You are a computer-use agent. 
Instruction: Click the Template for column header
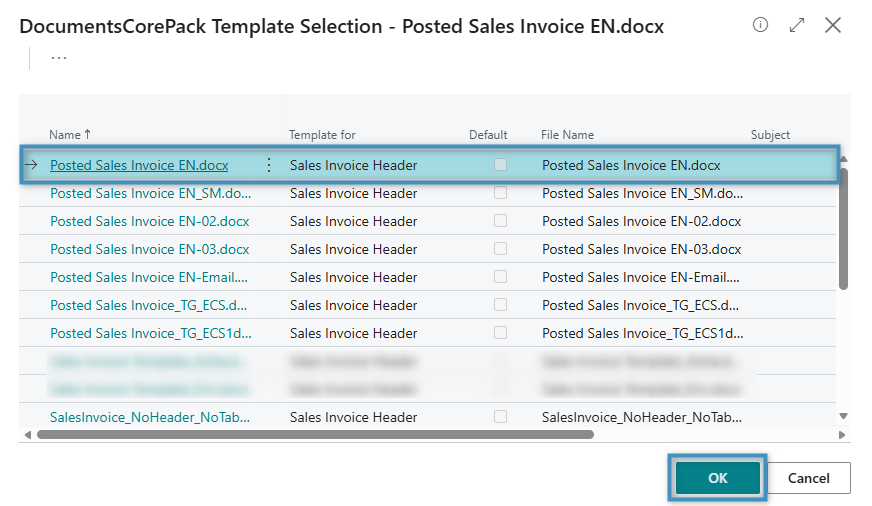[322, 135]
